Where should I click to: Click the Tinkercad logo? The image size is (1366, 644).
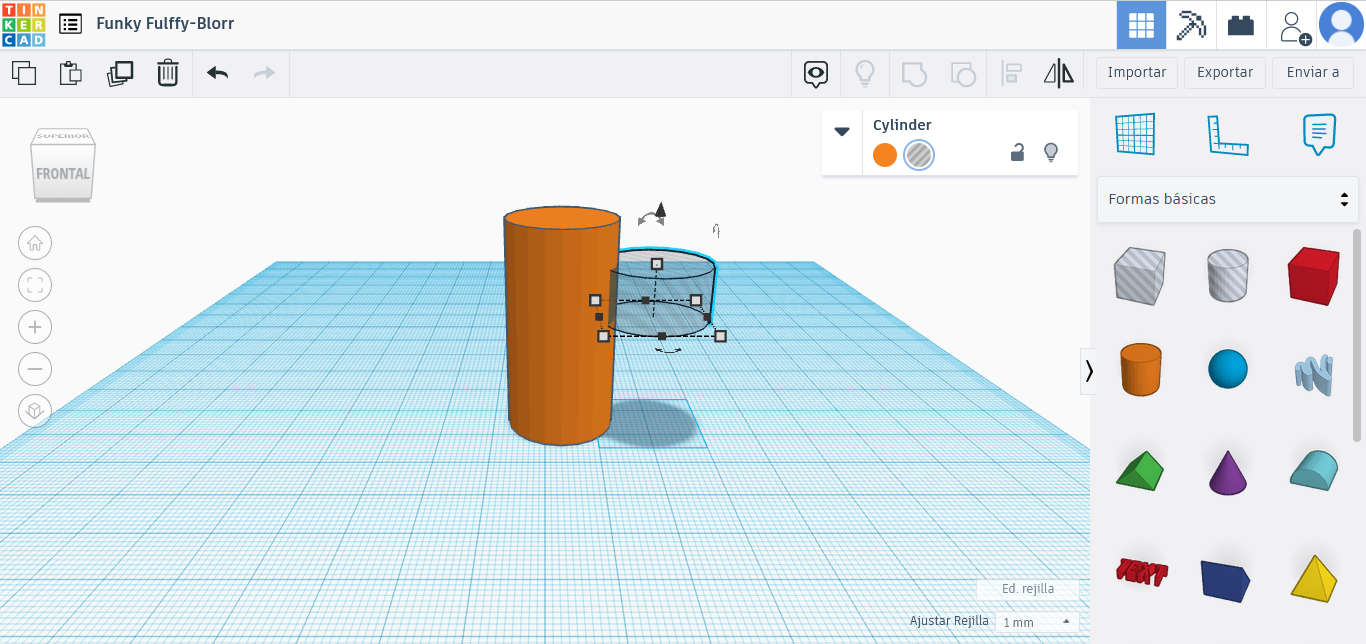pos(24,24)
